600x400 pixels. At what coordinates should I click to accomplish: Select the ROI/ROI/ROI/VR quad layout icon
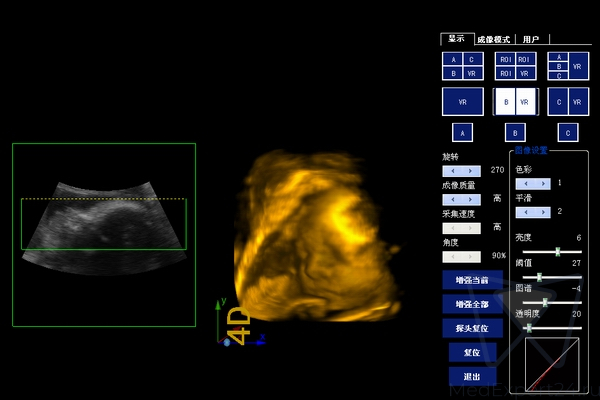(515, 66)
